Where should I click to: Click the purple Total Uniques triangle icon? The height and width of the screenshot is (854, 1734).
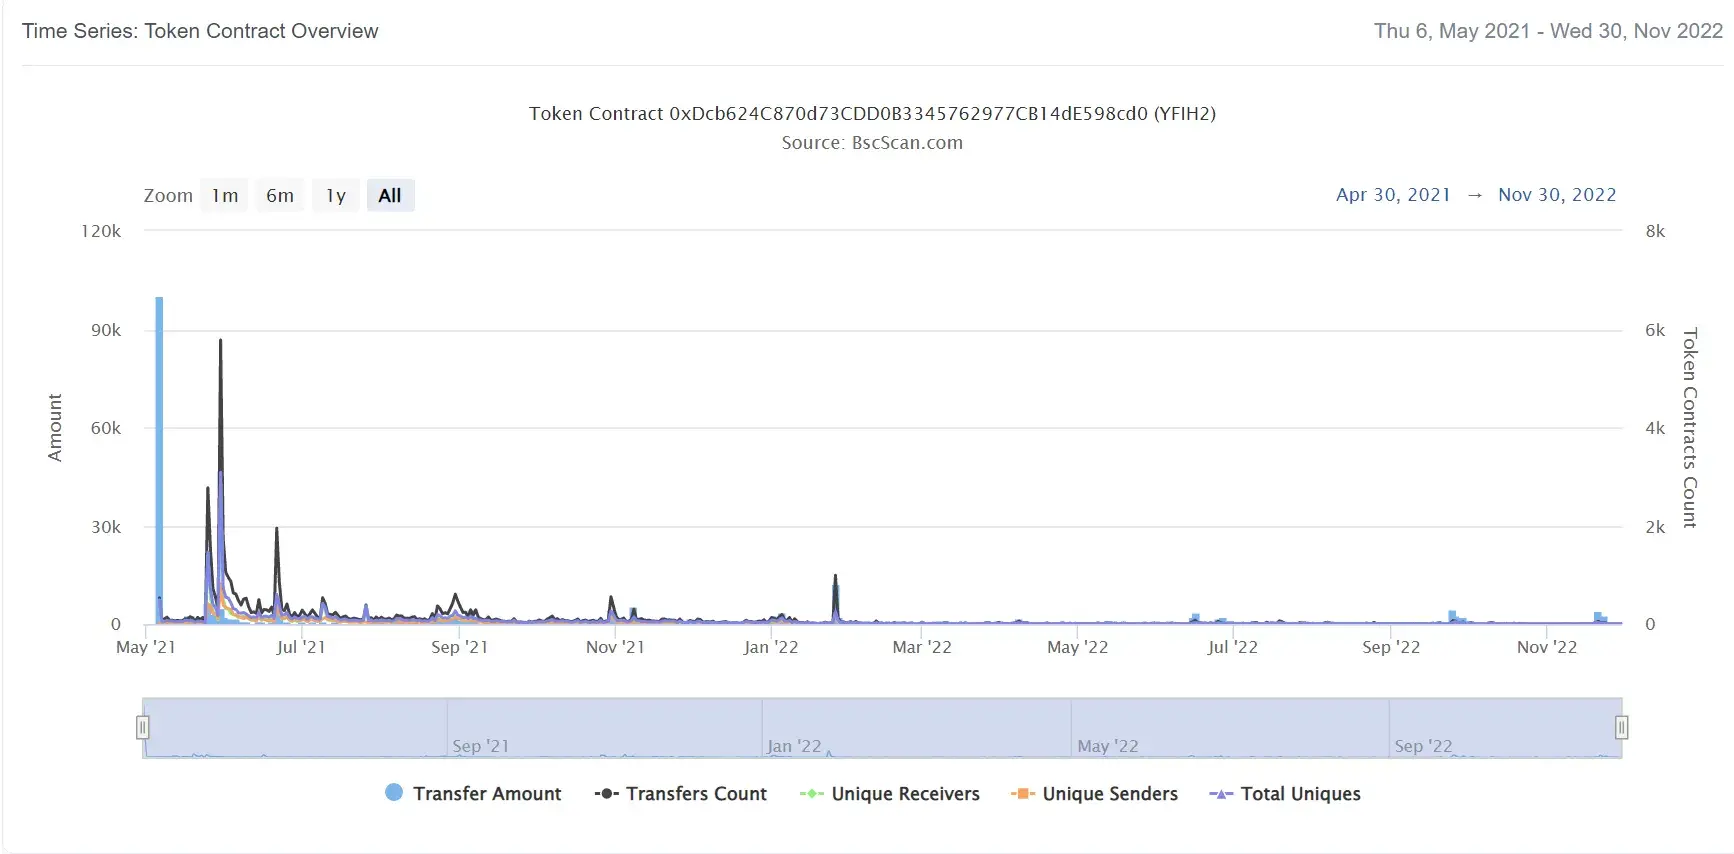[1220, 793]
